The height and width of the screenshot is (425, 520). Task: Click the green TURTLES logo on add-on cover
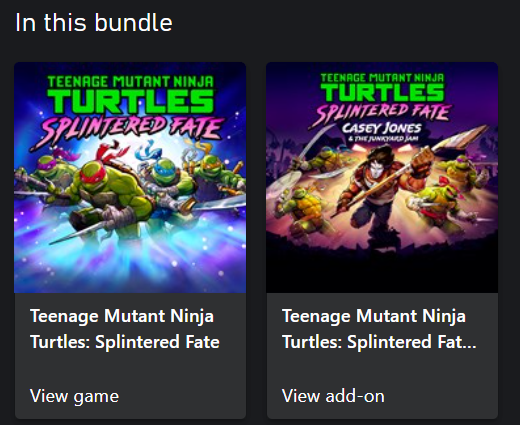(x=383, y=92)
